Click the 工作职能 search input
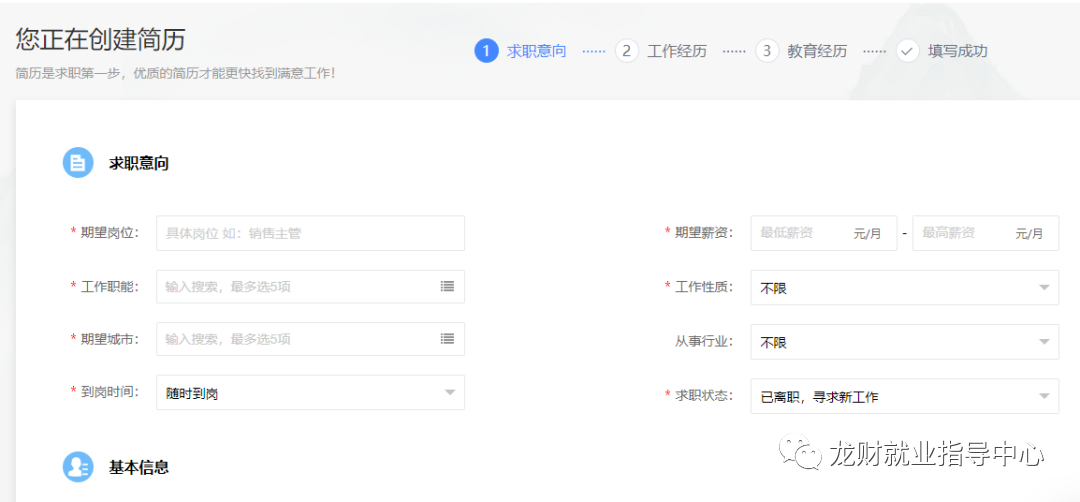The width and height of the screenshot is (1080, 502). click(296, 286)
